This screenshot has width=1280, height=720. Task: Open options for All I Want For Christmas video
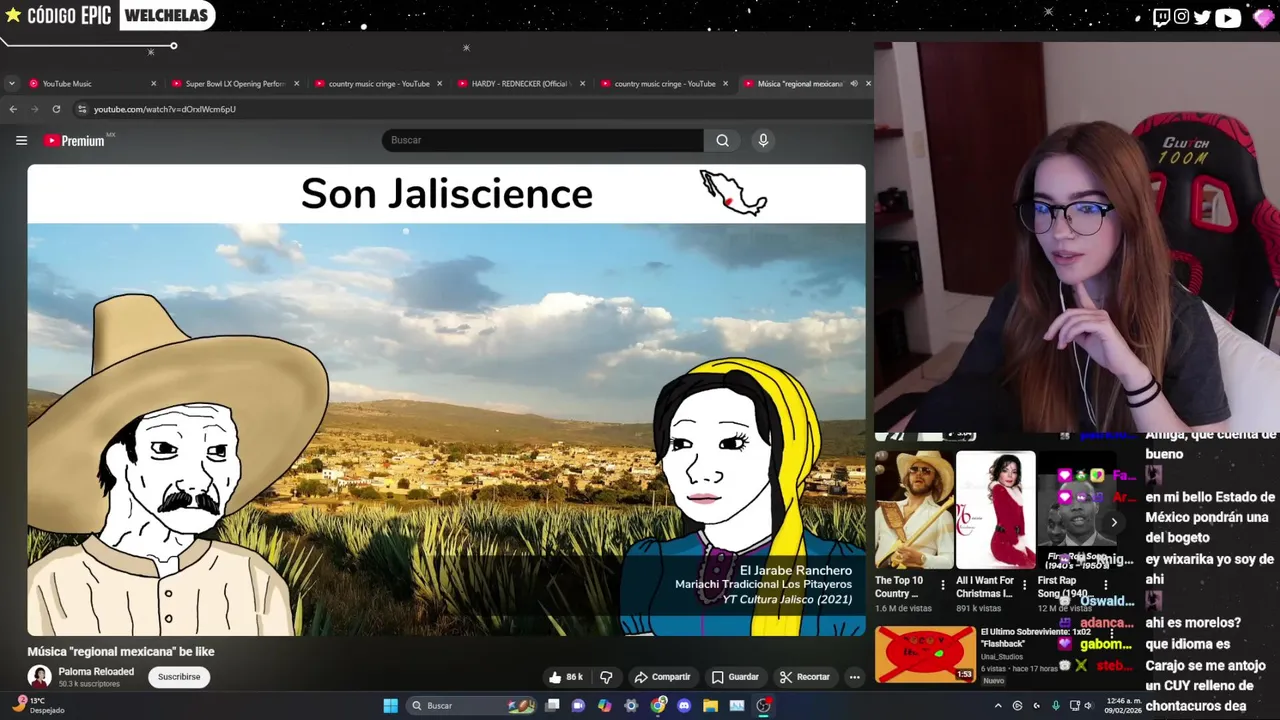click(1024, 585)
